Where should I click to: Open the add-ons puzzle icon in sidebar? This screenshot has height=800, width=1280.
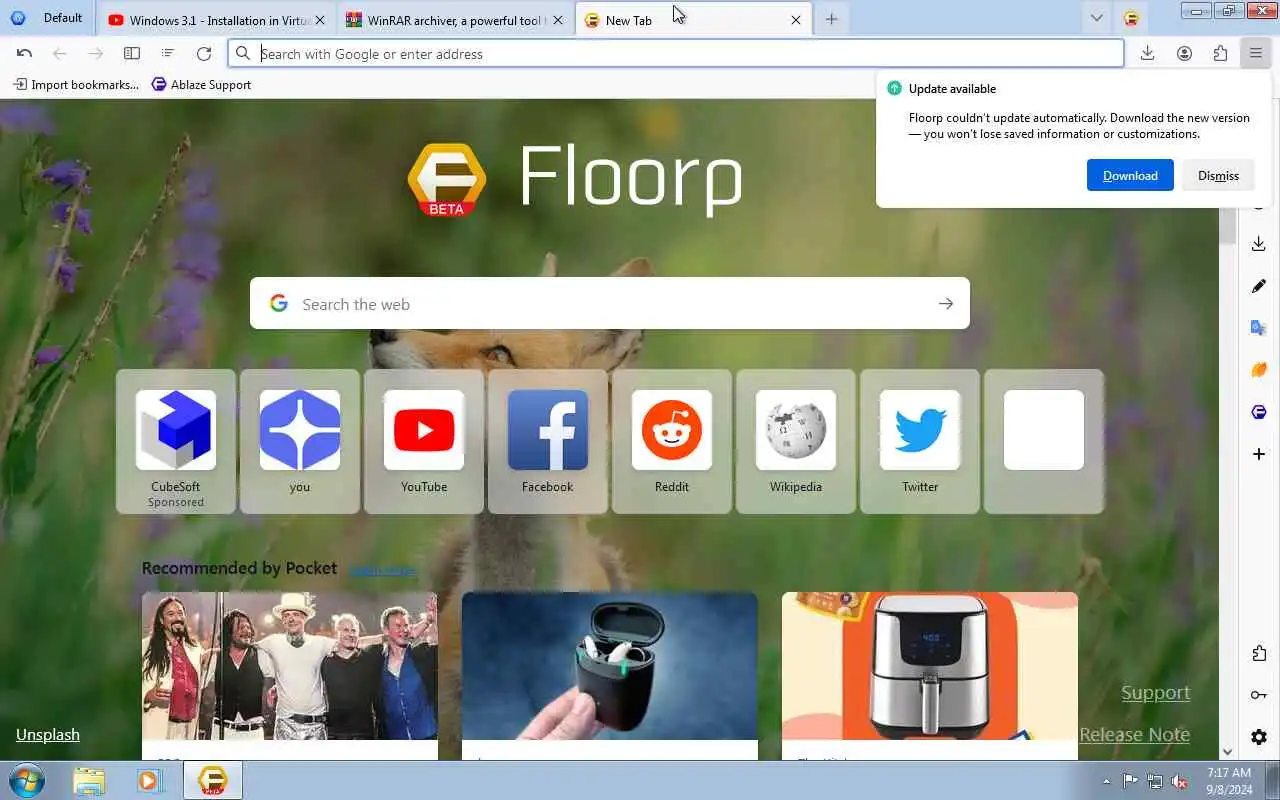tap(1259, 653)
